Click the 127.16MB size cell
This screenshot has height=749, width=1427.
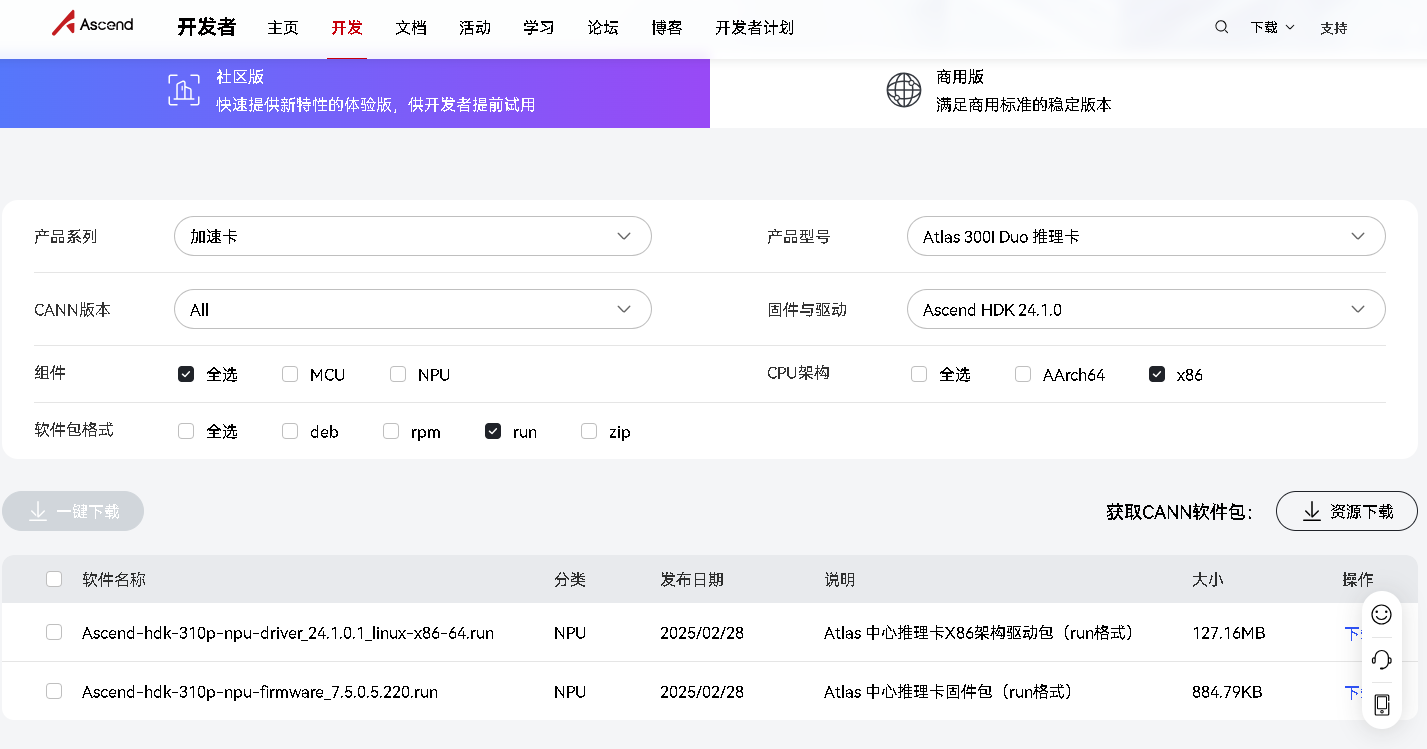coord(1229,633)
